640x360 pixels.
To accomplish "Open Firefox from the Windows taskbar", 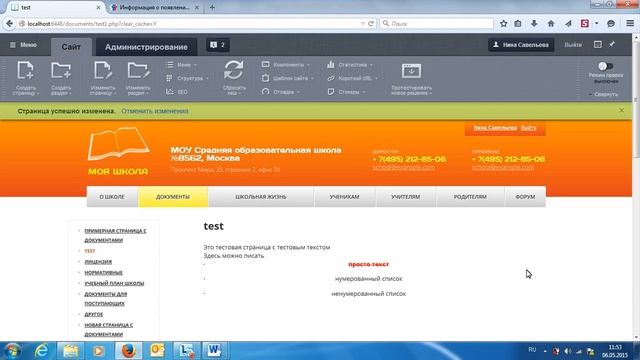I will coord(128,351).
